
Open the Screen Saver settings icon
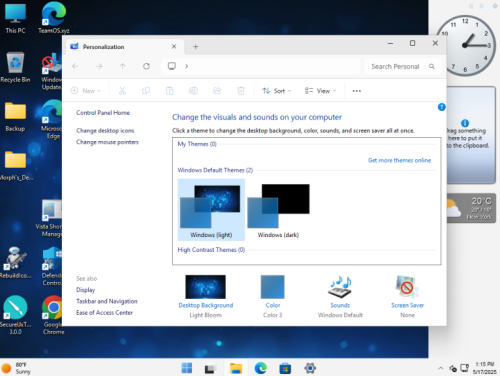coord(407,287)
